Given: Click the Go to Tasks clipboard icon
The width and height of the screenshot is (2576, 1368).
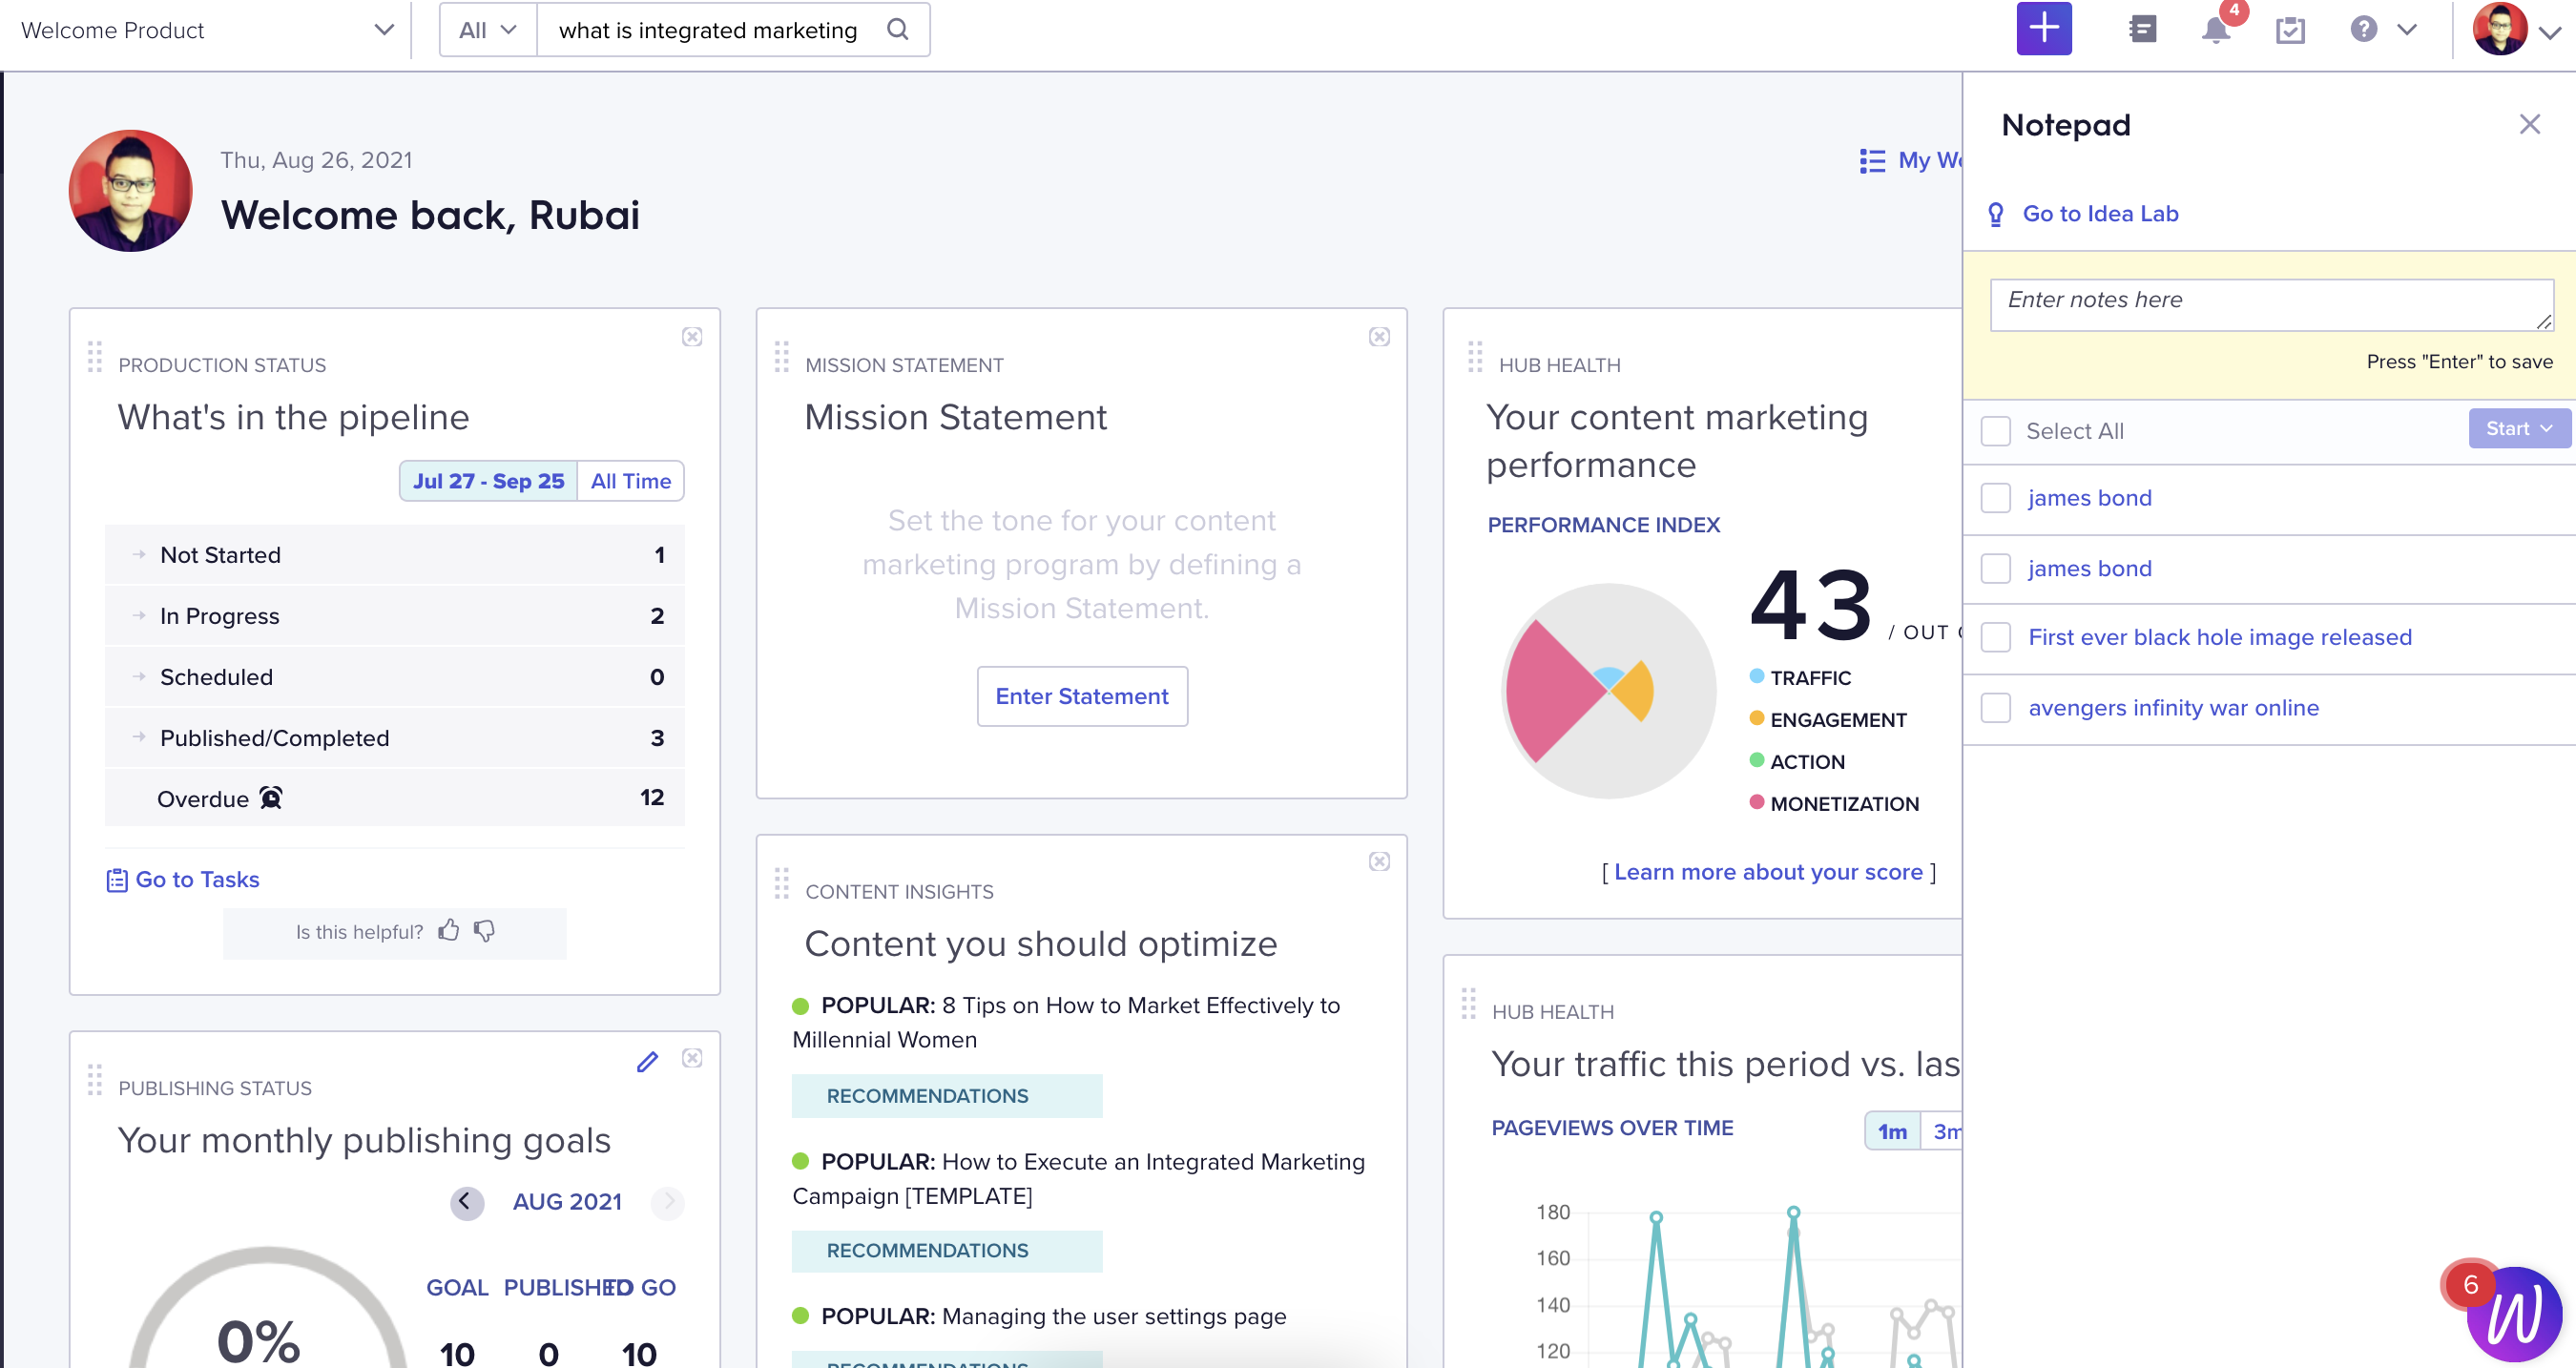Looking at the screenshot, I should coord(117,881).
